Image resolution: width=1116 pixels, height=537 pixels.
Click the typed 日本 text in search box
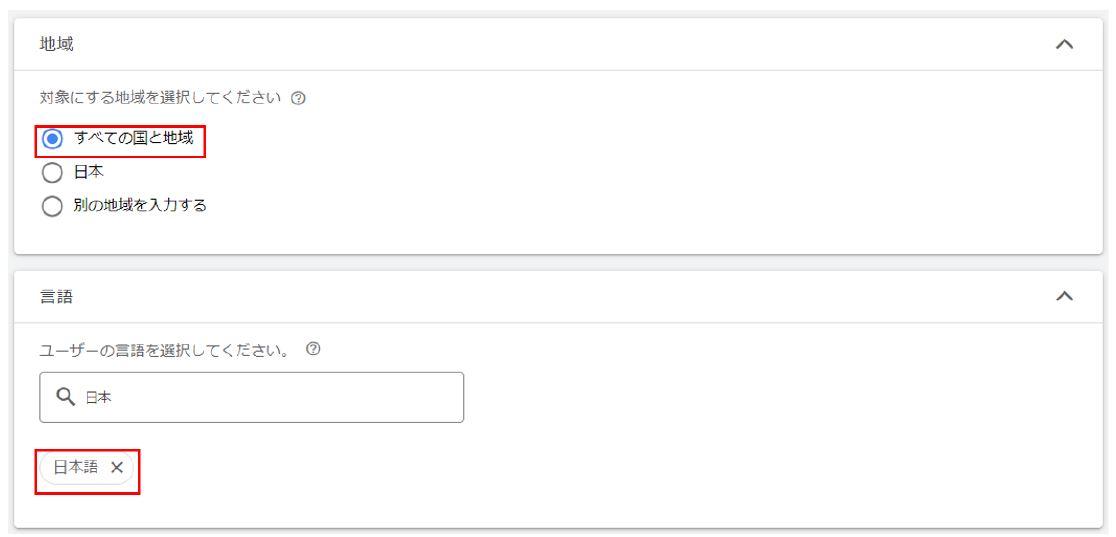pos(98,397)
